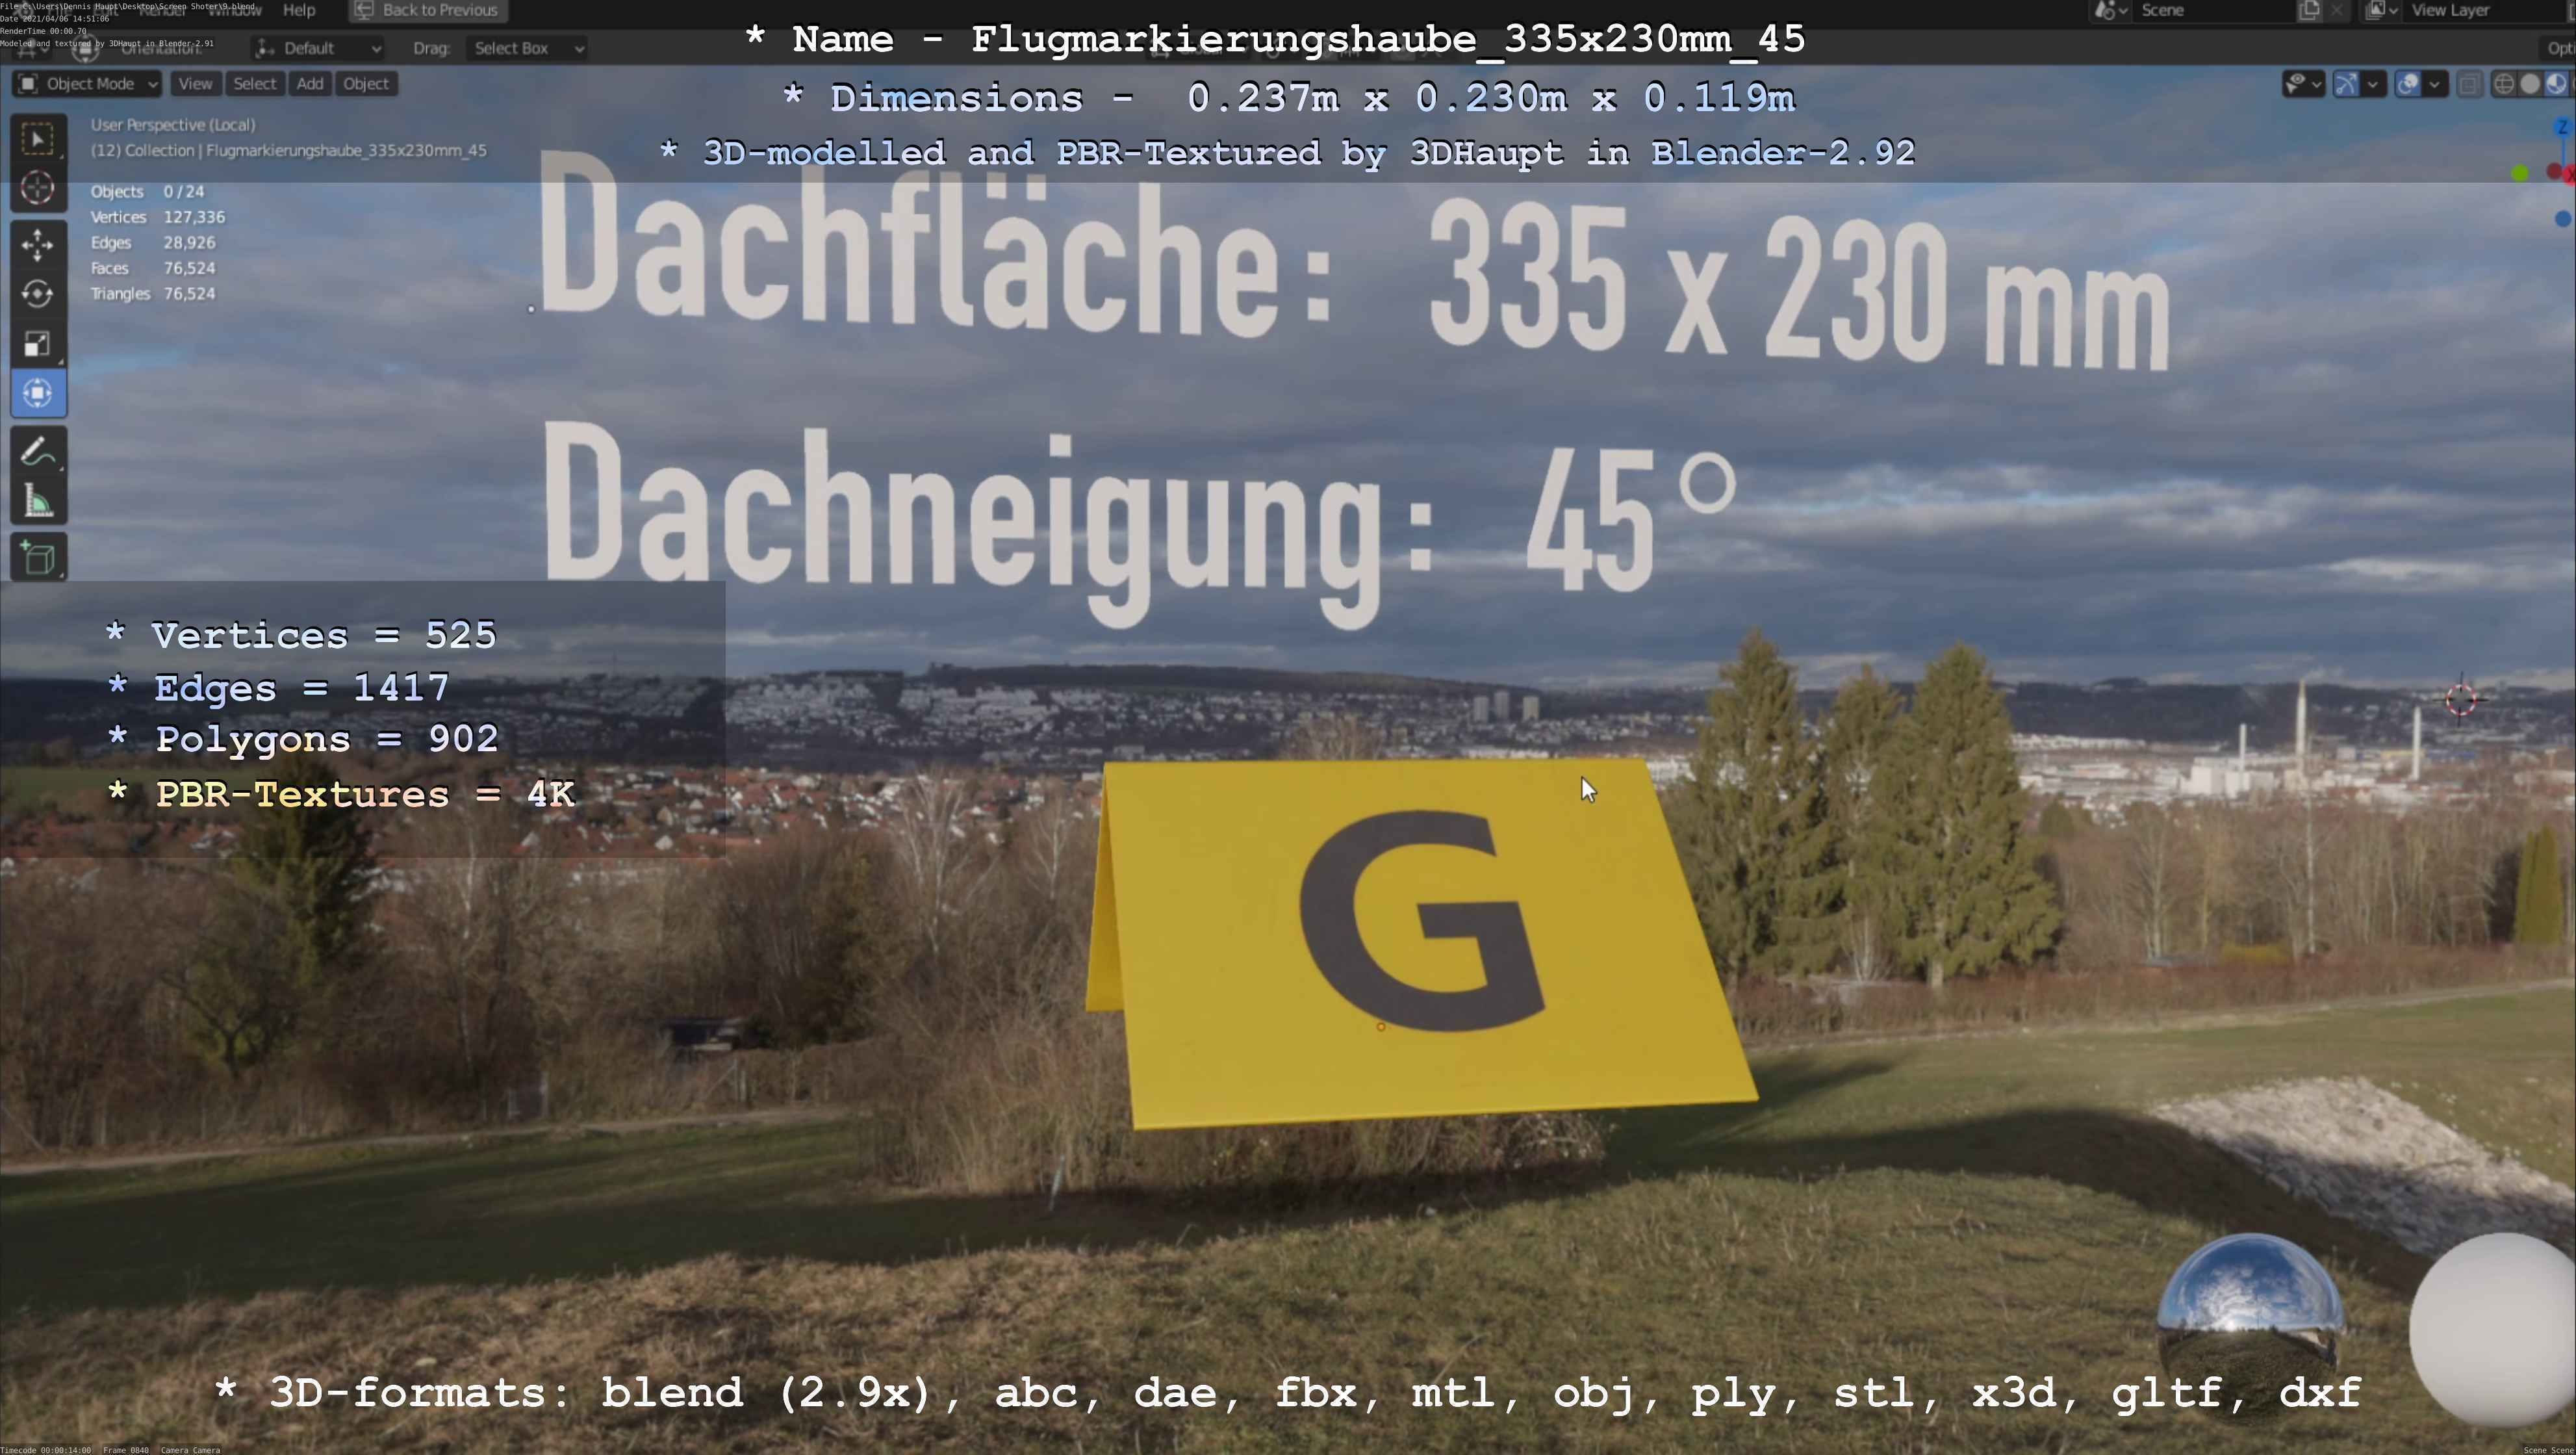Click the 'Triangles 76,524' statistic

pos(152,294)
